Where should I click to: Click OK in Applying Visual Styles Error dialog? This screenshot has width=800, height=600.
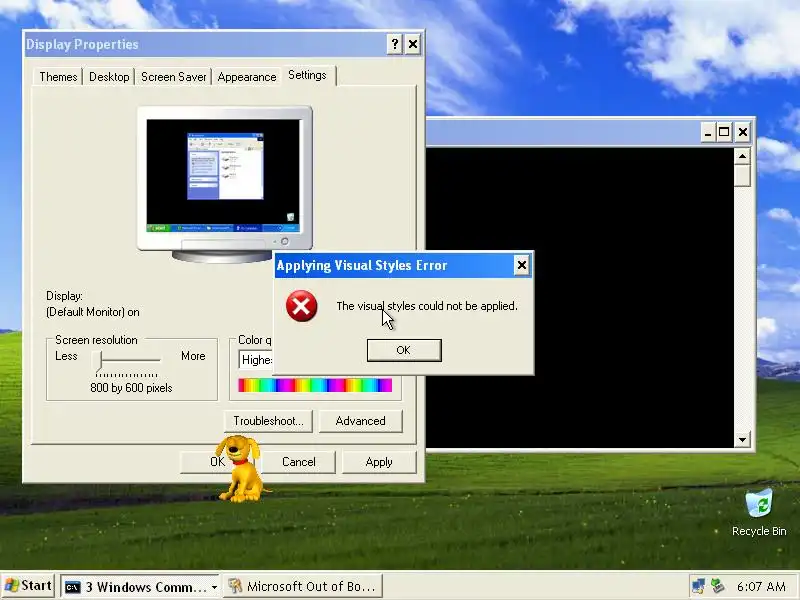(404, 350)
